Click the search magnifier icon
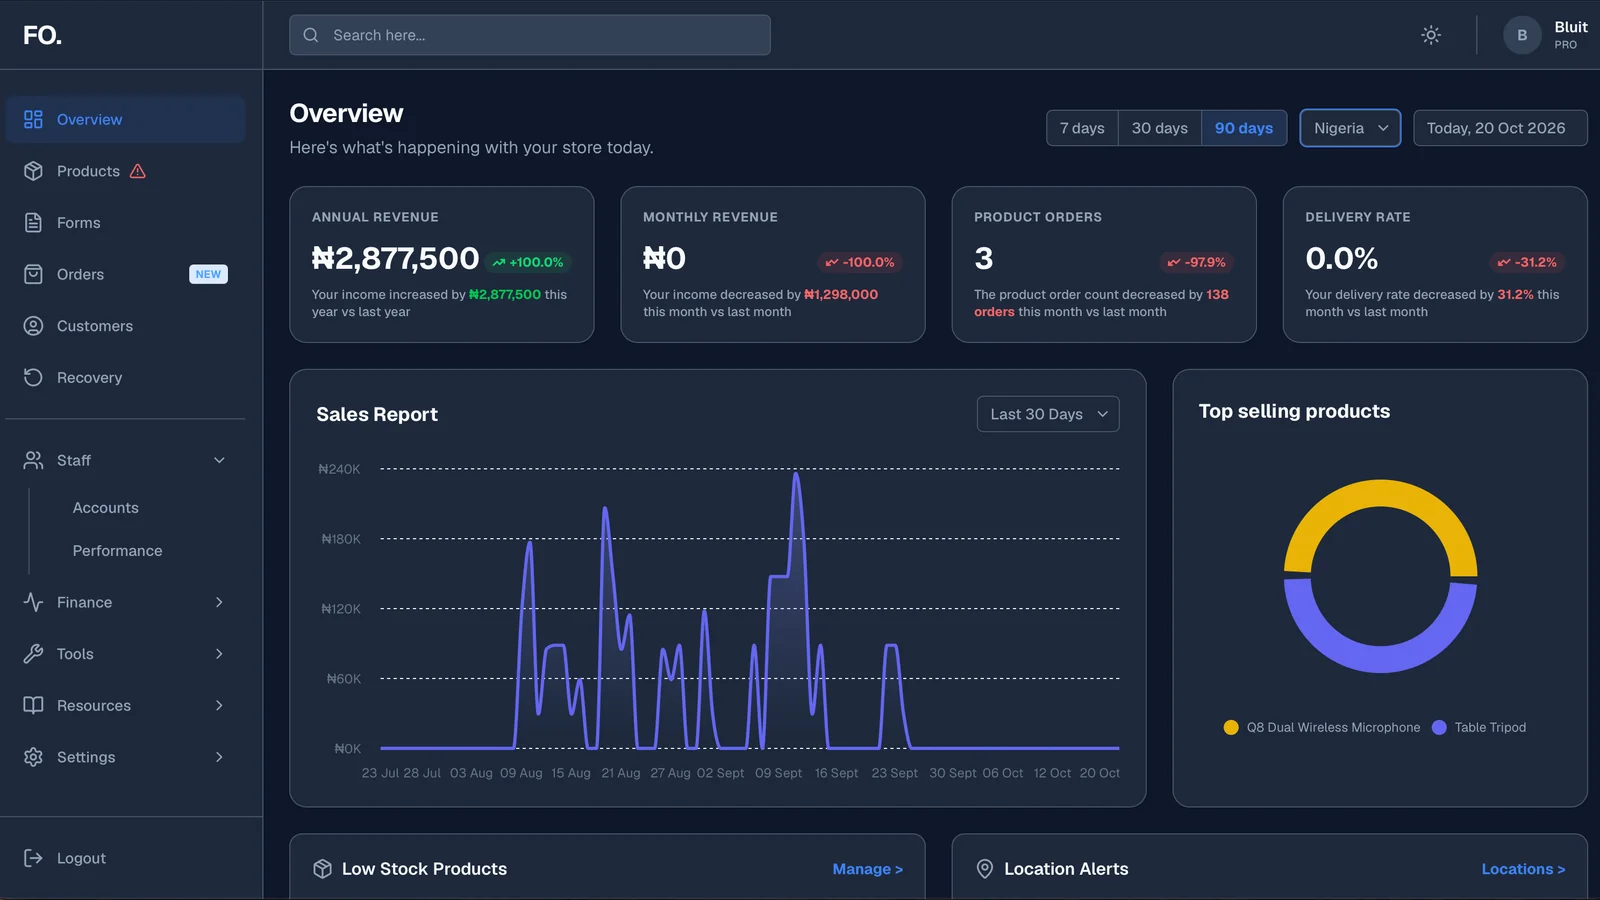Image resolution: width=1600 pixels, height=900 pixels. (311, 35)
